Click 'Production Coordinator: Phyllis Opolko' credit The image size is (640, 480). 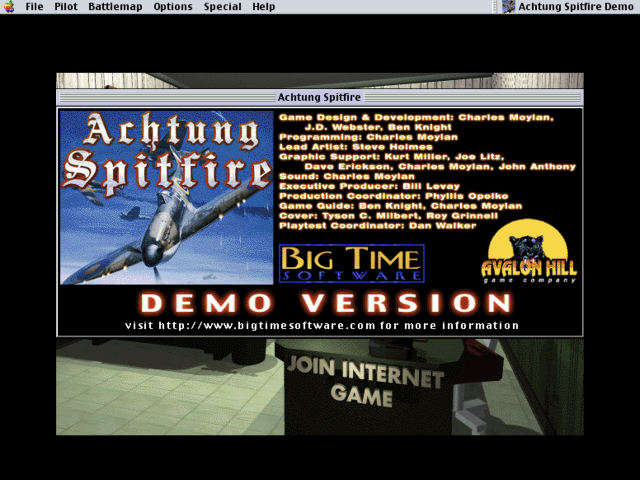coord(393,196)
